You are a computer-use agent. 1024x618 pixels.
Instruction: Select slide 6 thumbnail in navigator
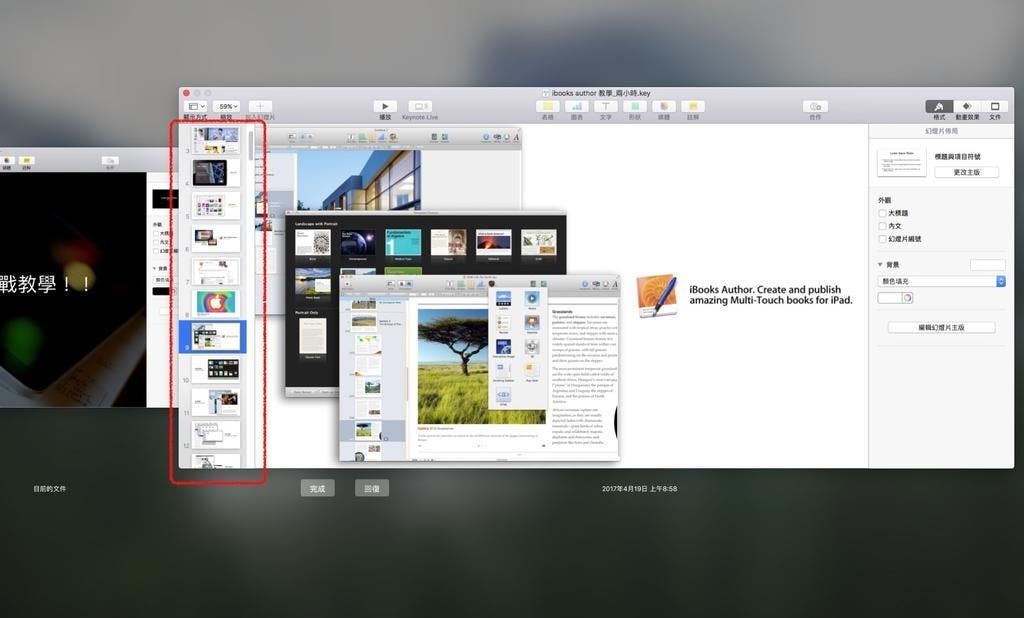[x=216, y=238]
